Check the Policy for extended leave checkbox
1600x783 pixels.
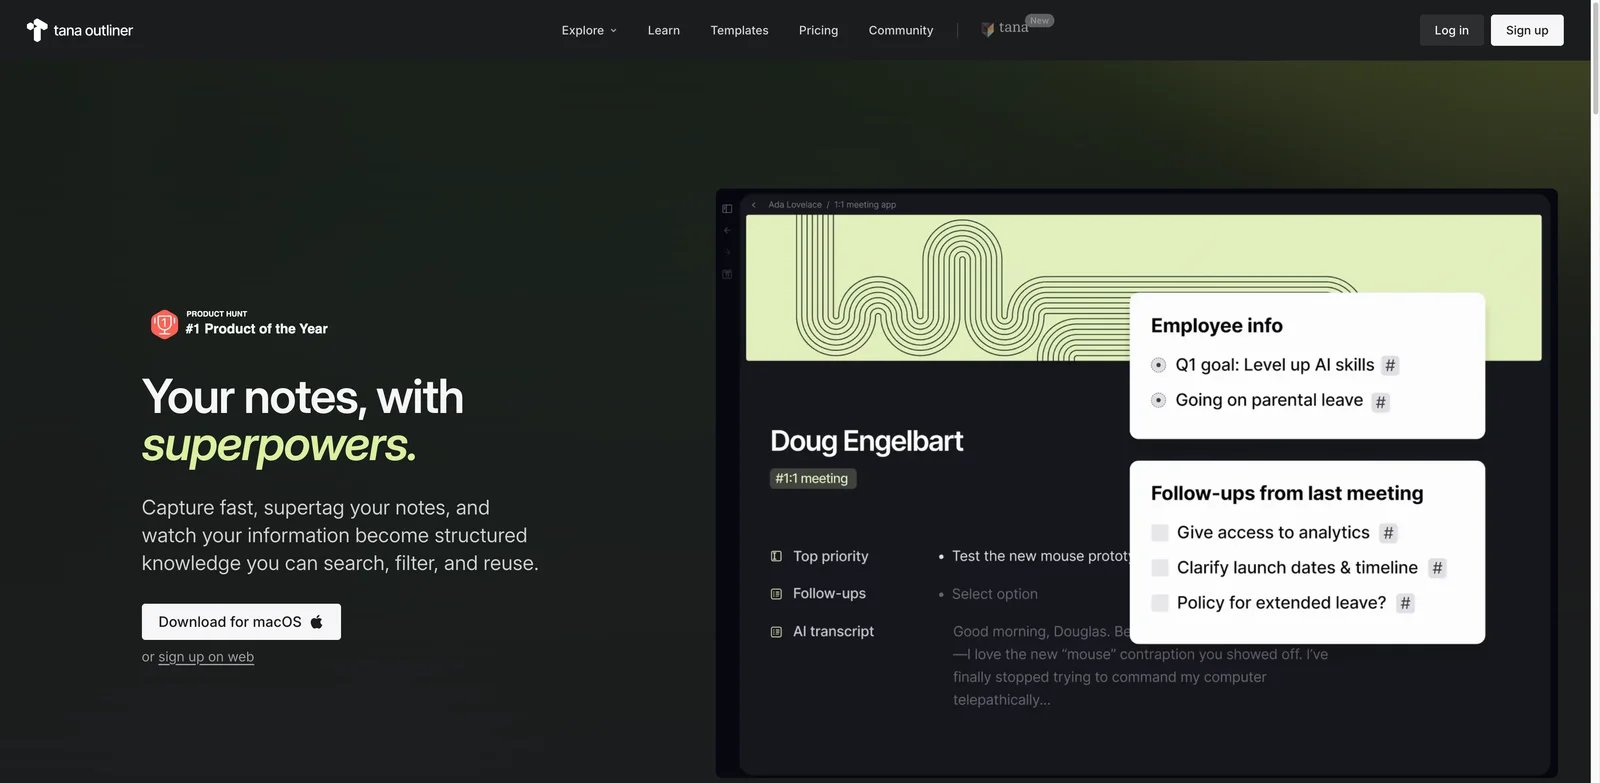tap(1160, 603)
